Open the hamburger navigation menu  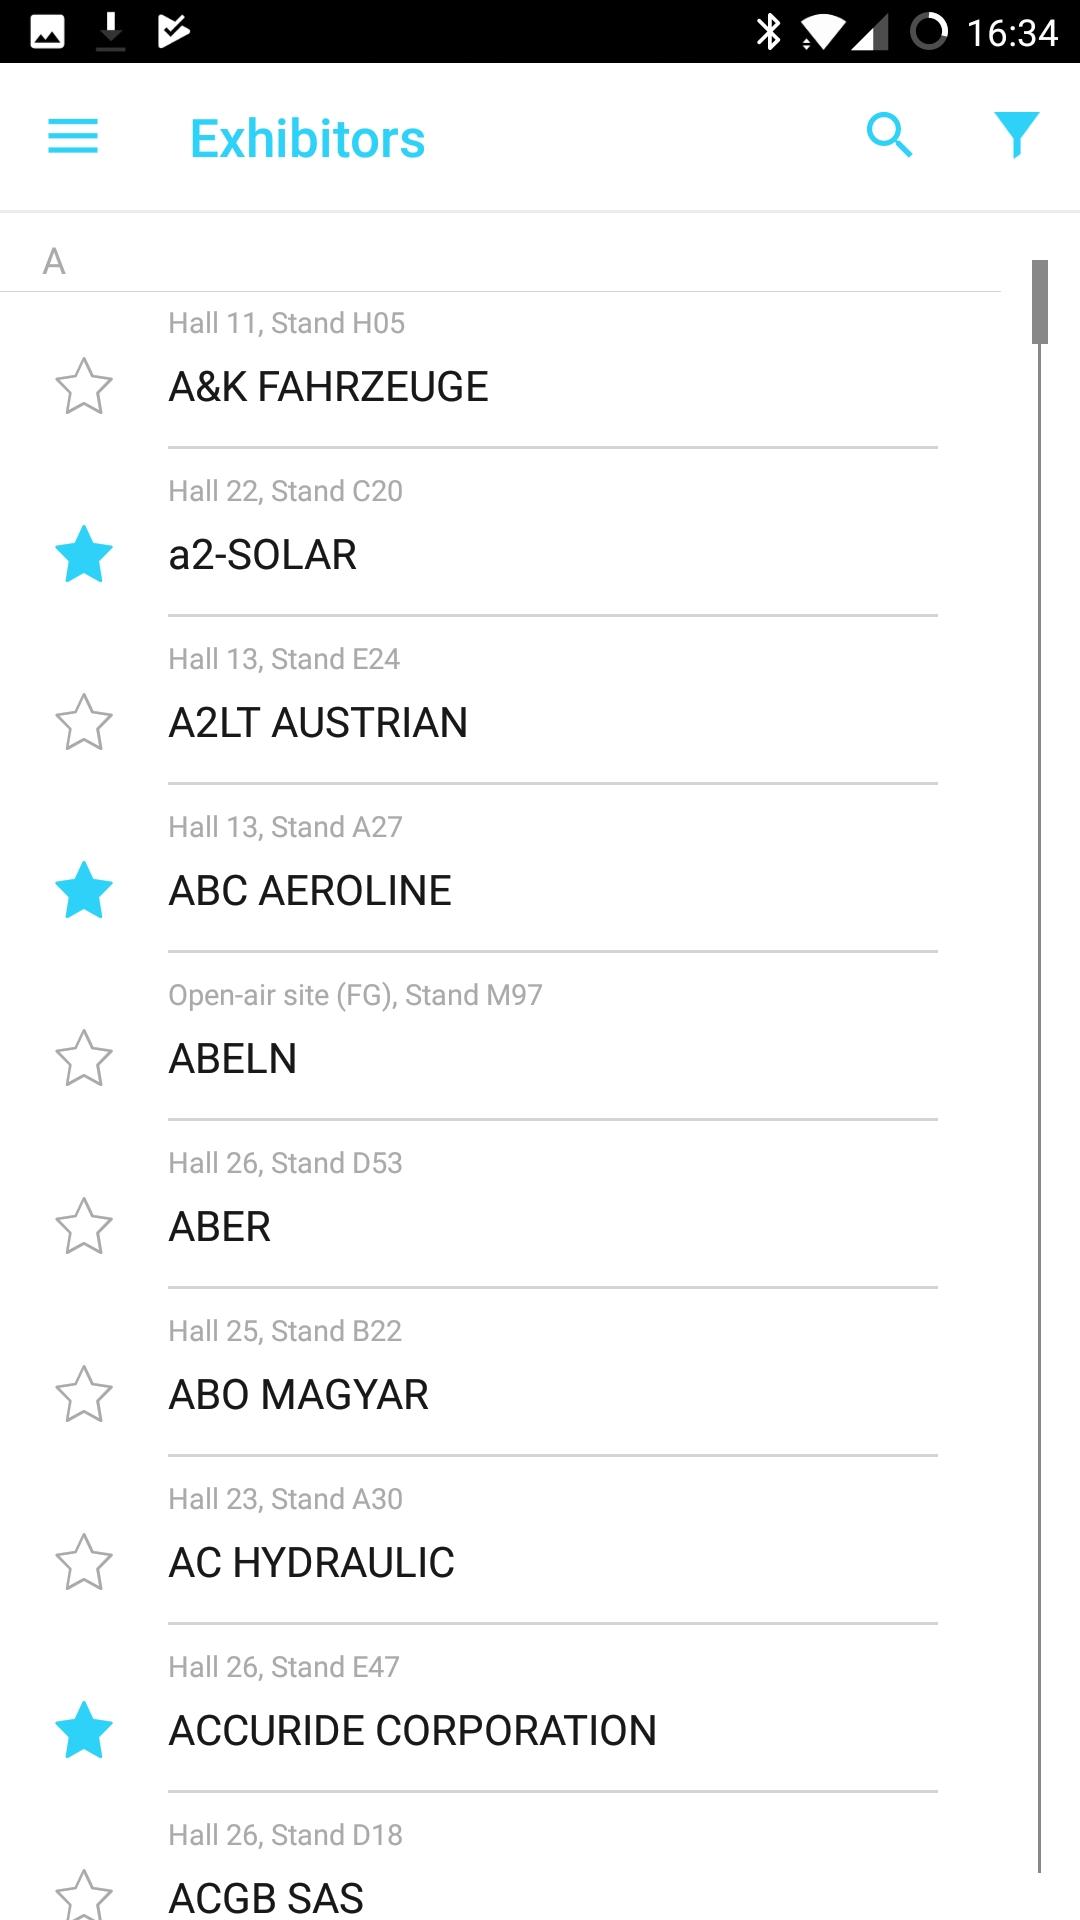(x=73, y=136)
